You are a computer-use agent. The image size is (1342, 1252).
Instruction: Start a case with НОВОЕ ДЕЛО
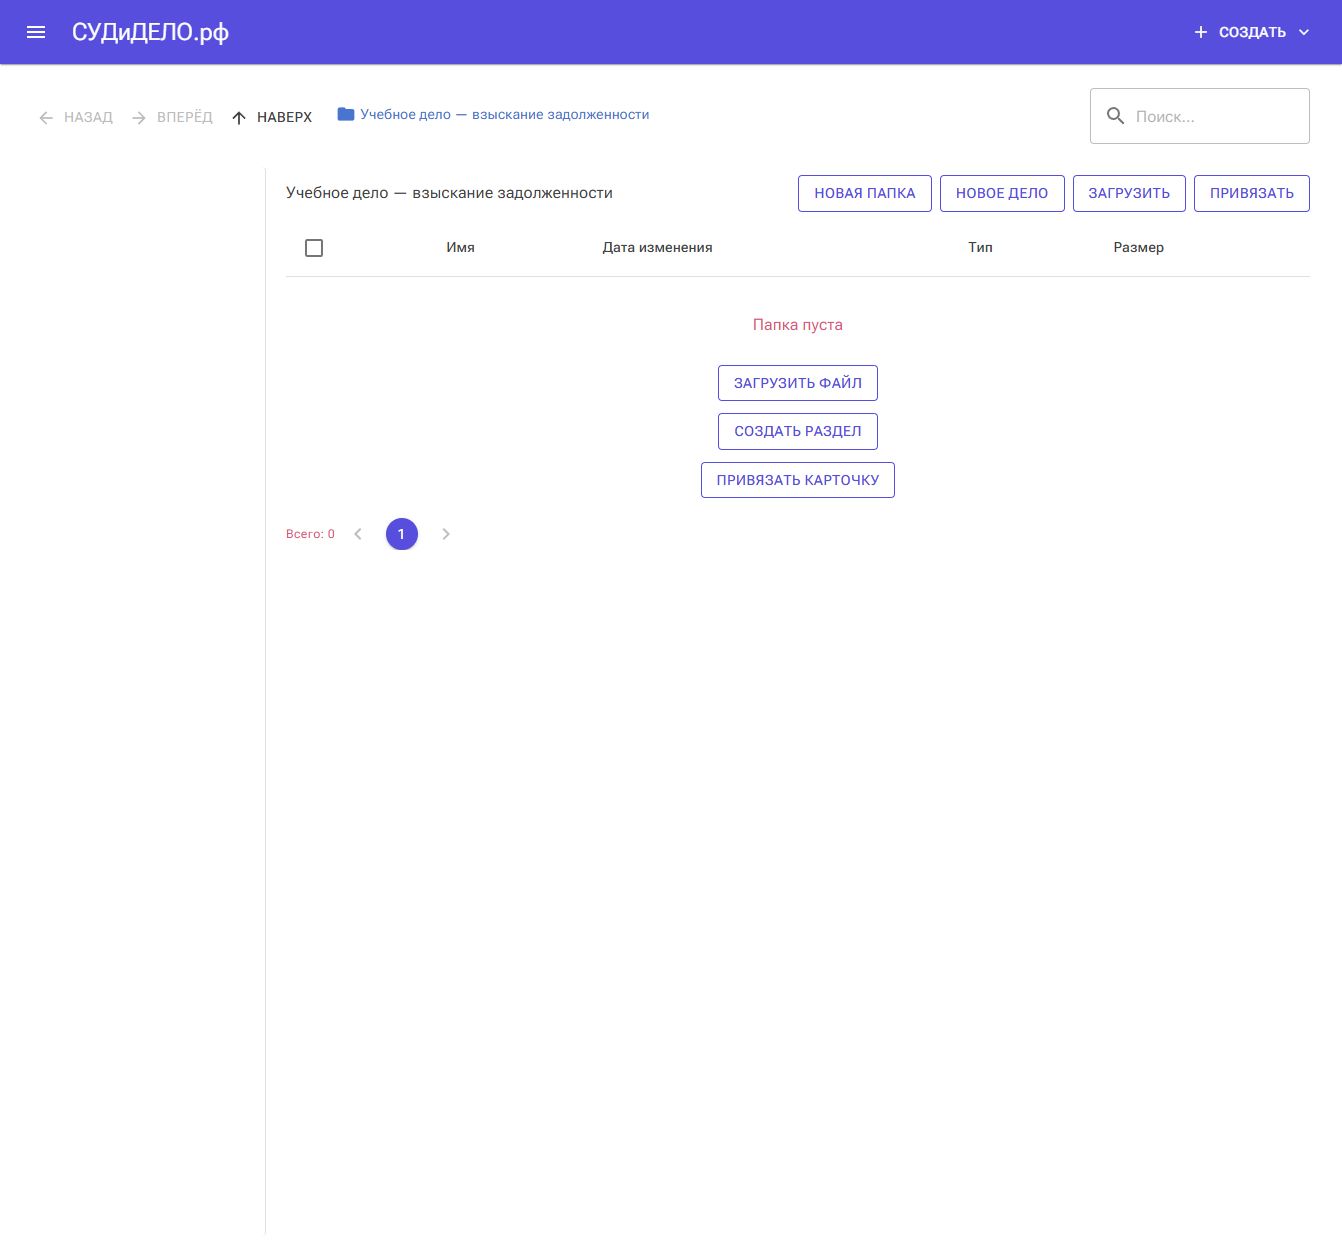click(1002, 193)
